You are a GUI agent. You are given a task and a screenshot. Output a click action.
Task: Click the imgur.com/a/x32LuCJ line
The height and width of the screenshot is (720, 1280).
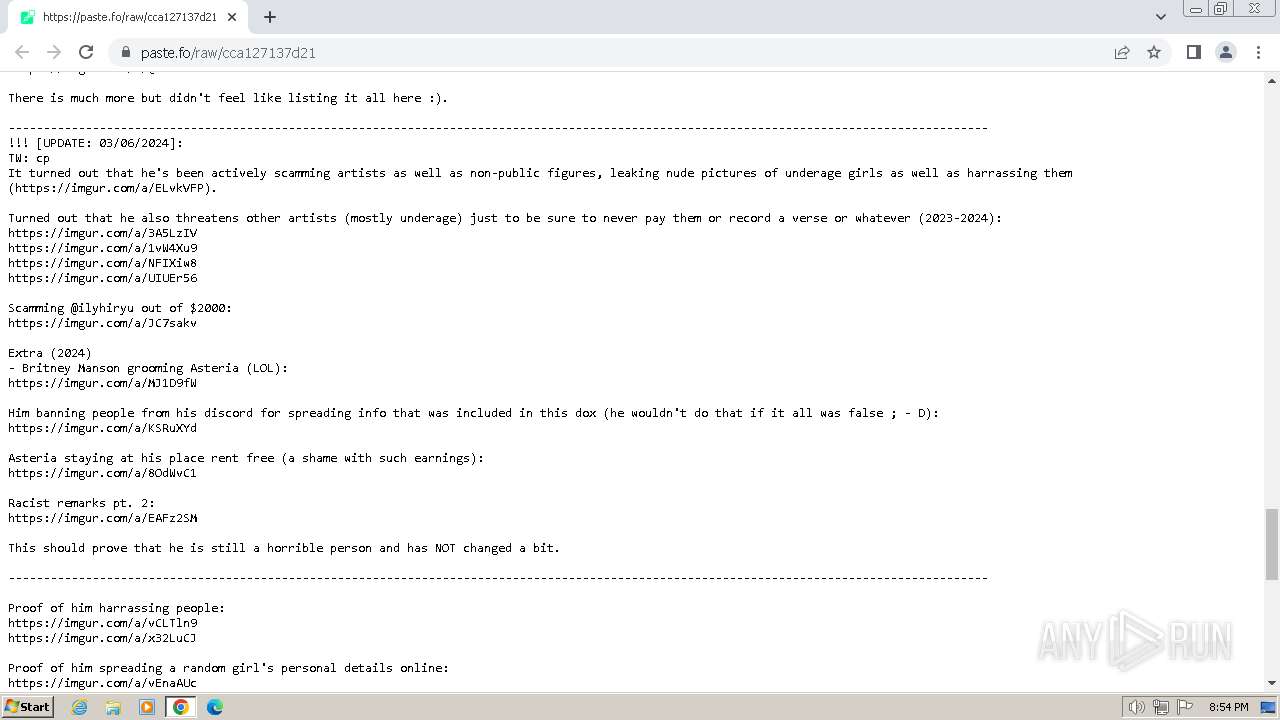(103, 638)
